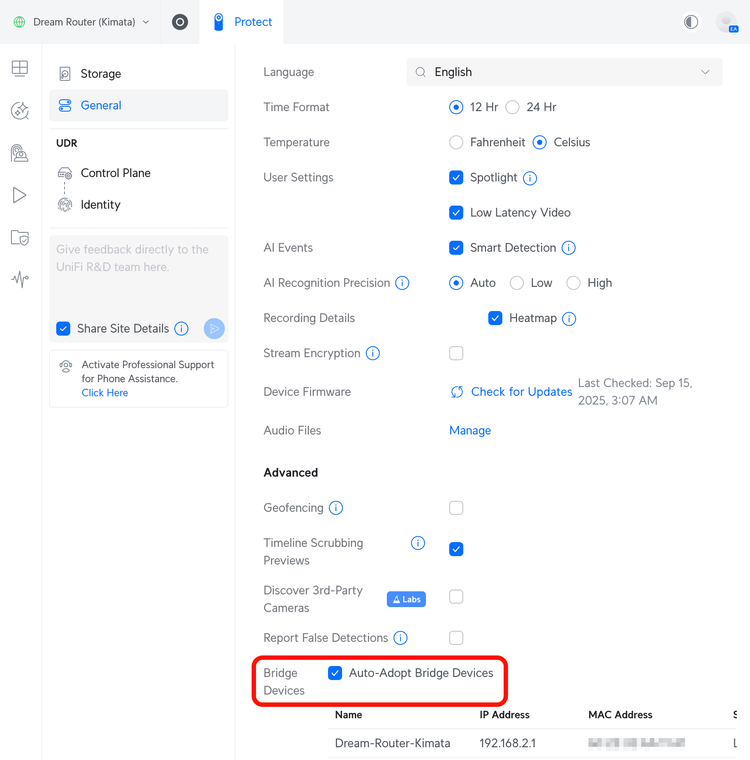The height and width of the screenshot is (760, 750).
Task: Open the playback triangle icon in the sidebar
Action: [x=20, y=195]
